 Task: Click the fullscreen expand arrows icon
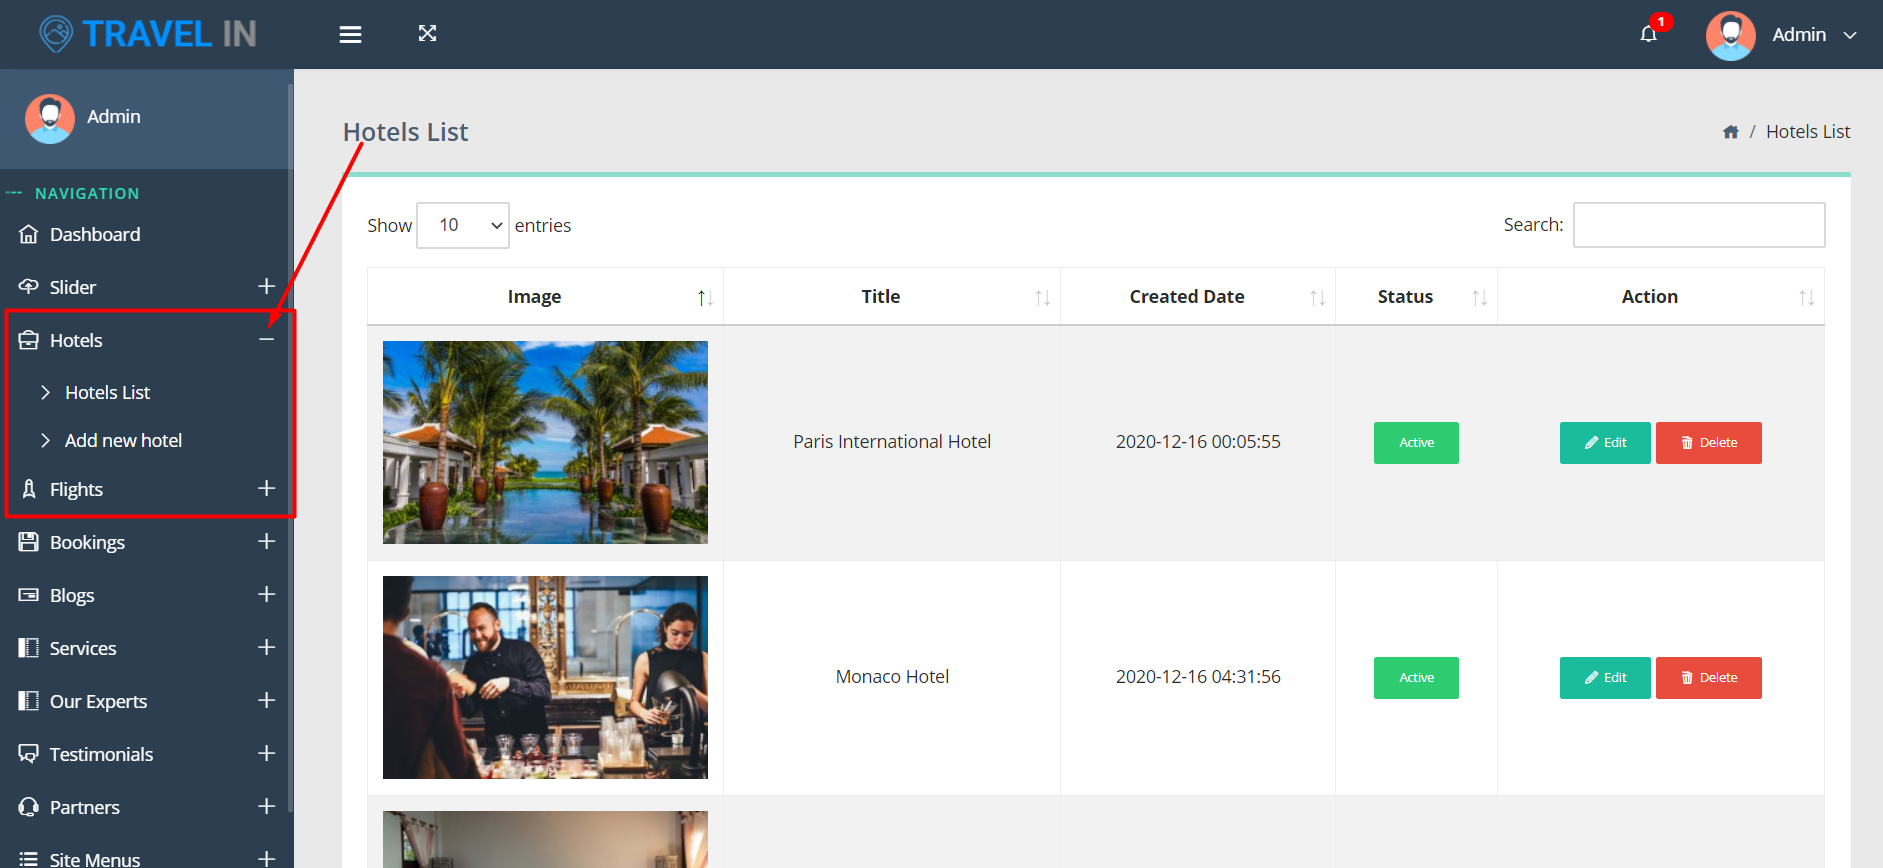427,34
